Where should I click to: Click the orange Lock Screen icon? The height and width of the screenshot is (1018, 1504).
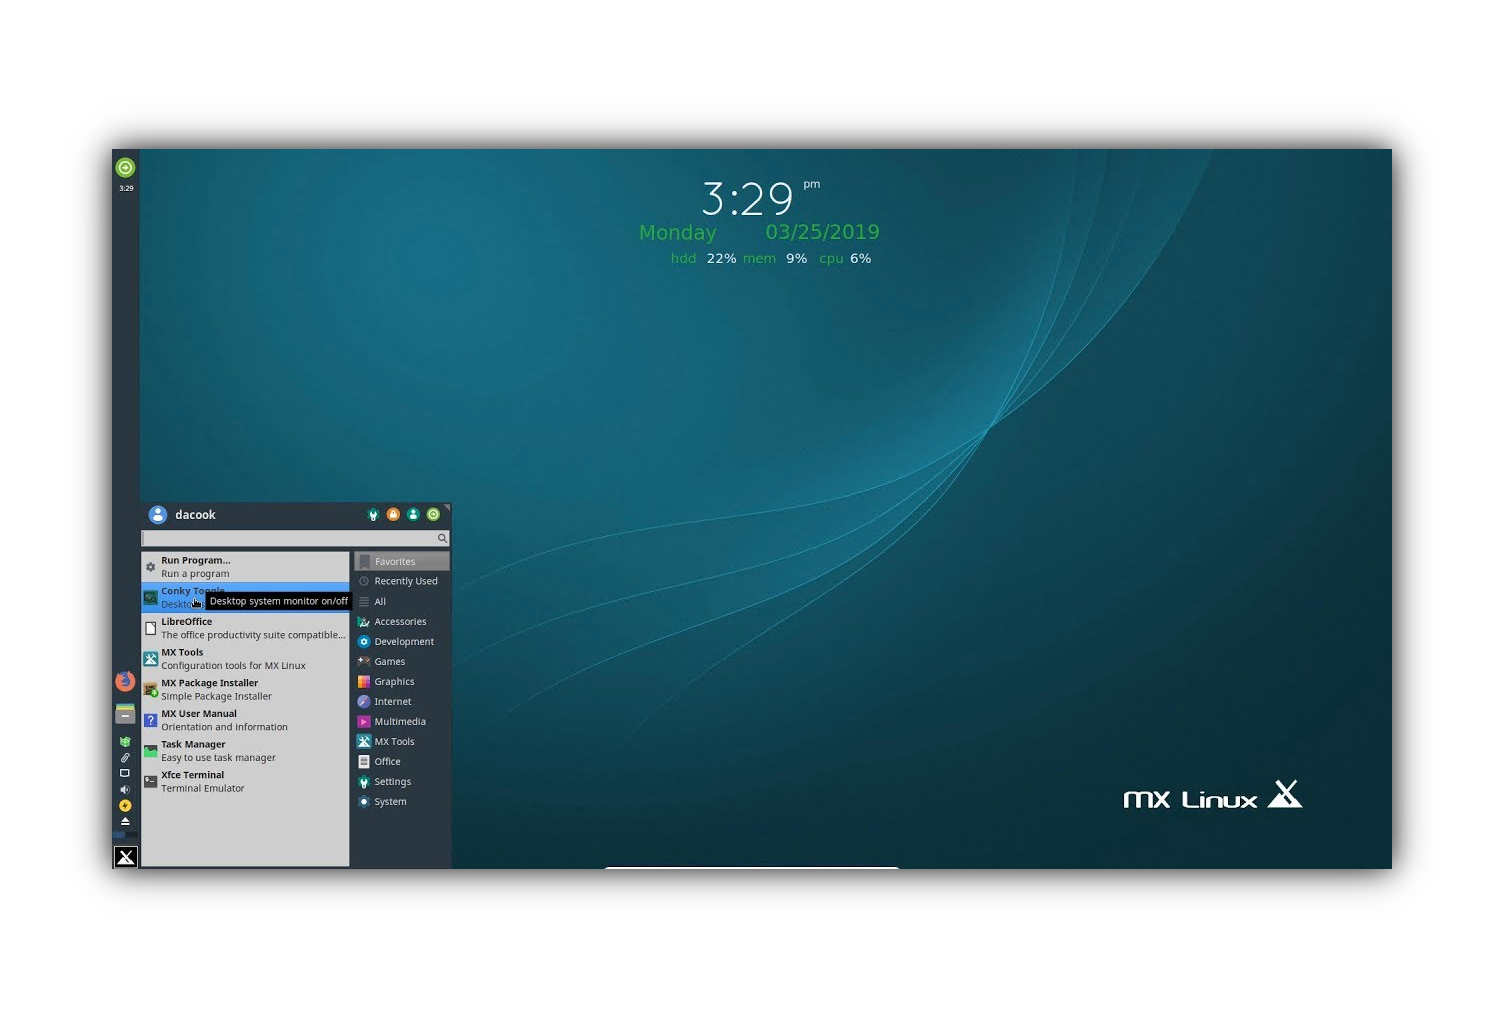(x=393, y=515)
